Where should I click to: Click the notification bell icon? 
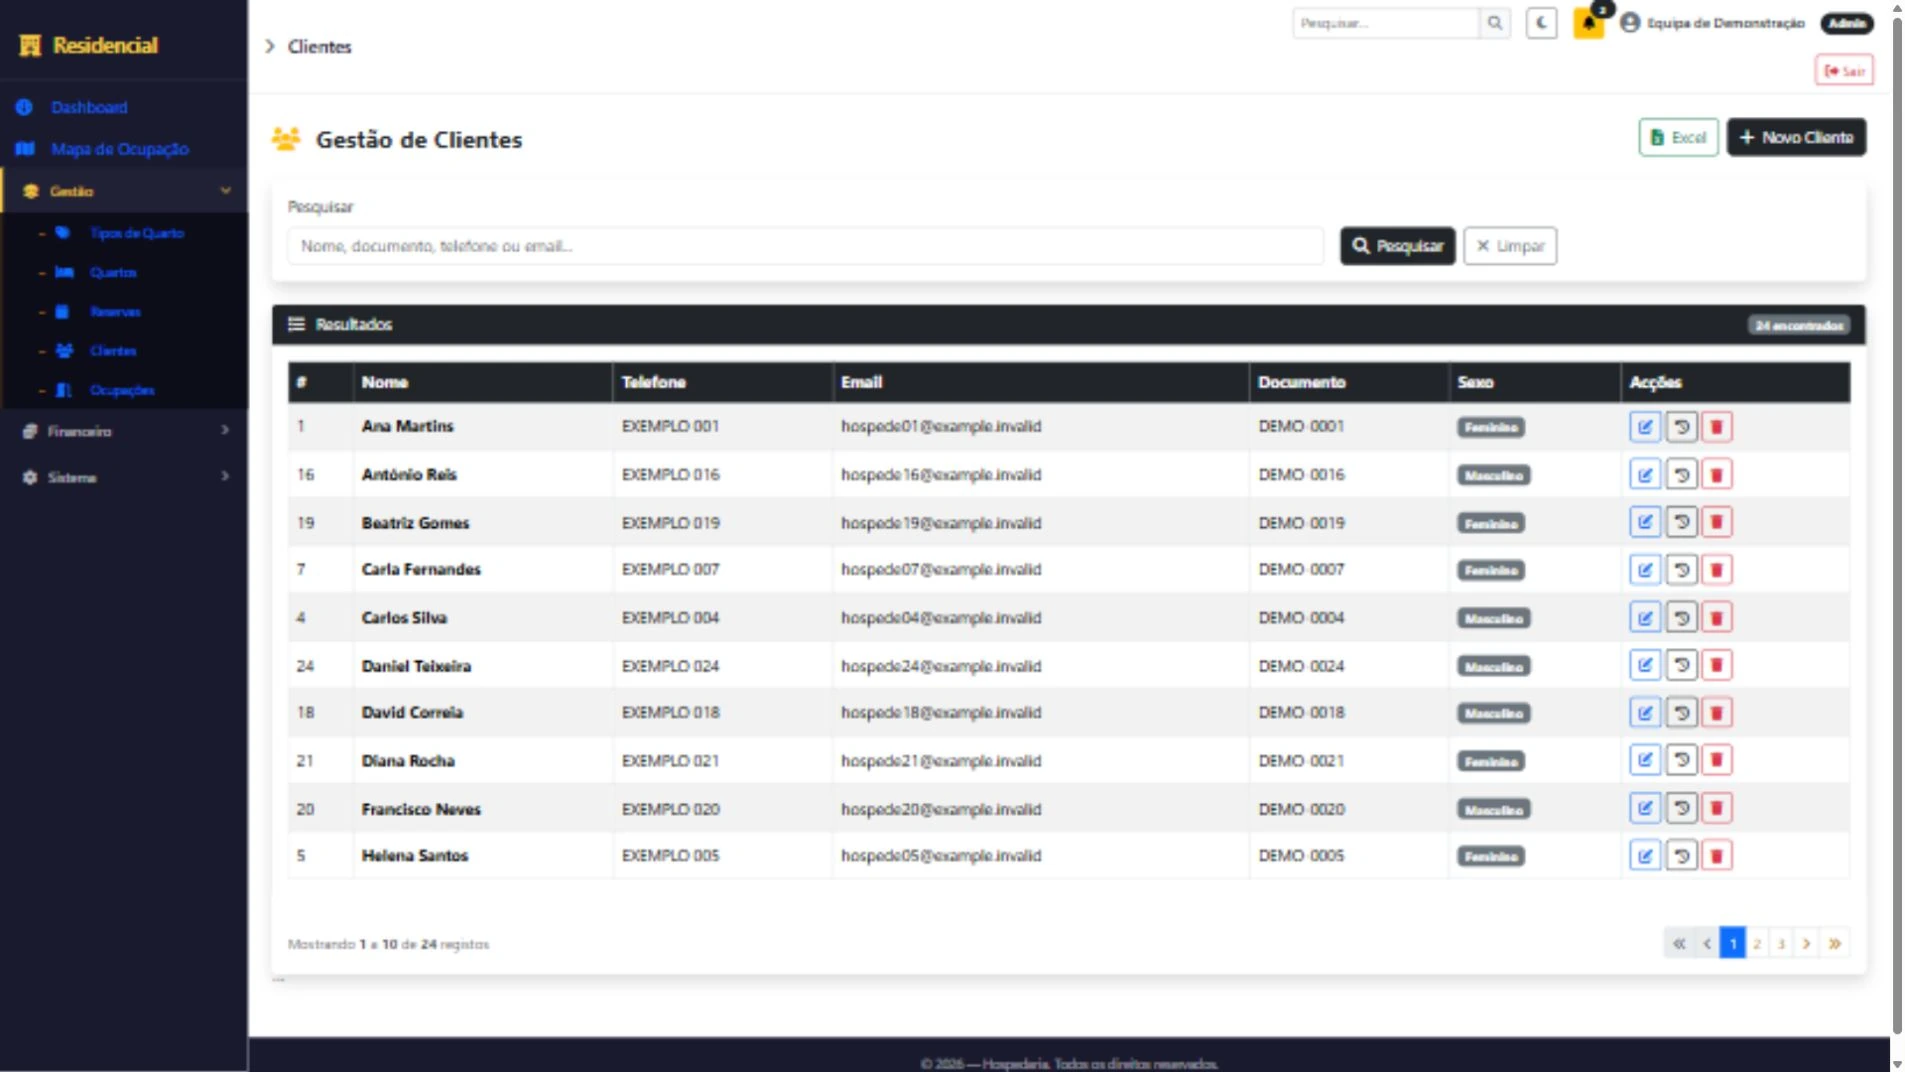1588,23
